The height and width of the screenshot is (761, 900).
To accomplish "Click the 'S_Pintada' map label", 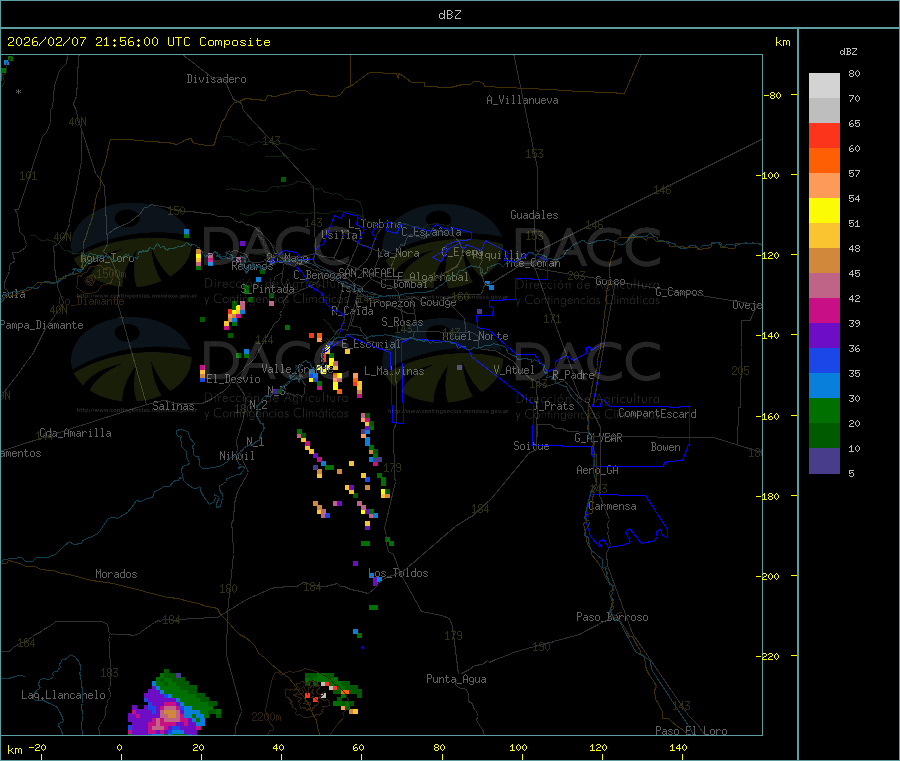I will pos(267,289).
